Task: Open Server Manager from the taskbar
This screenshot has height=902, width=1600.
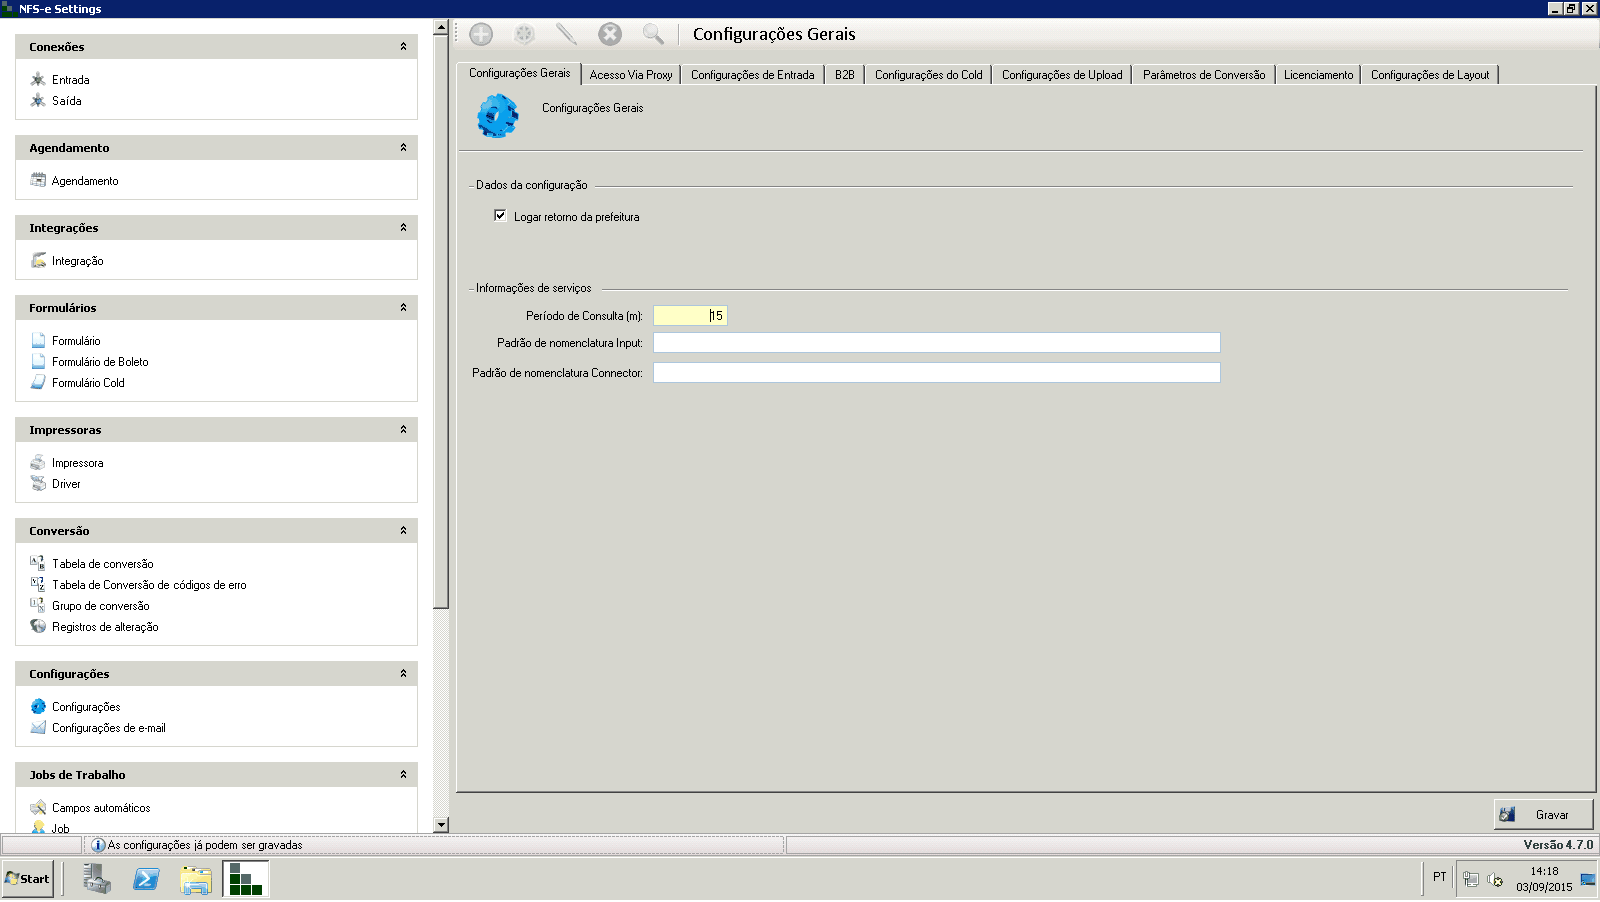Action: tap(97, 879)
